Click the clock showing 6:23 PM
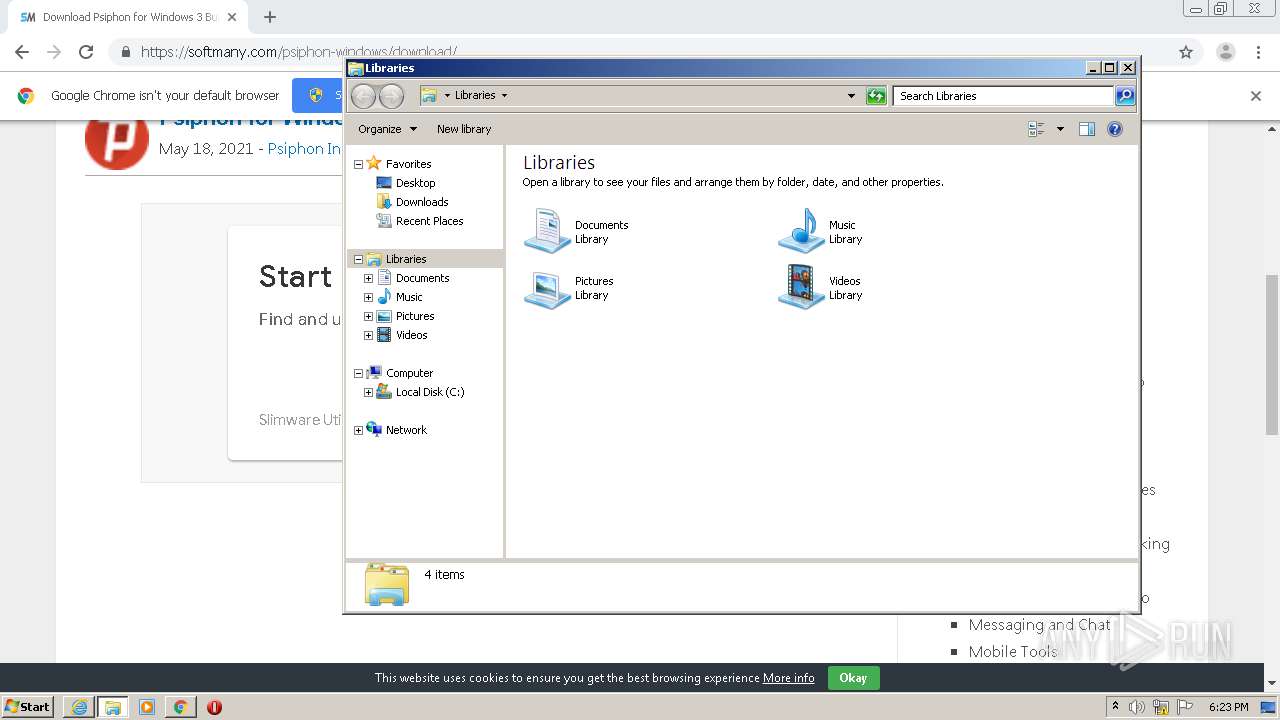The image size is (1280, 720). tap(1228, 707)
